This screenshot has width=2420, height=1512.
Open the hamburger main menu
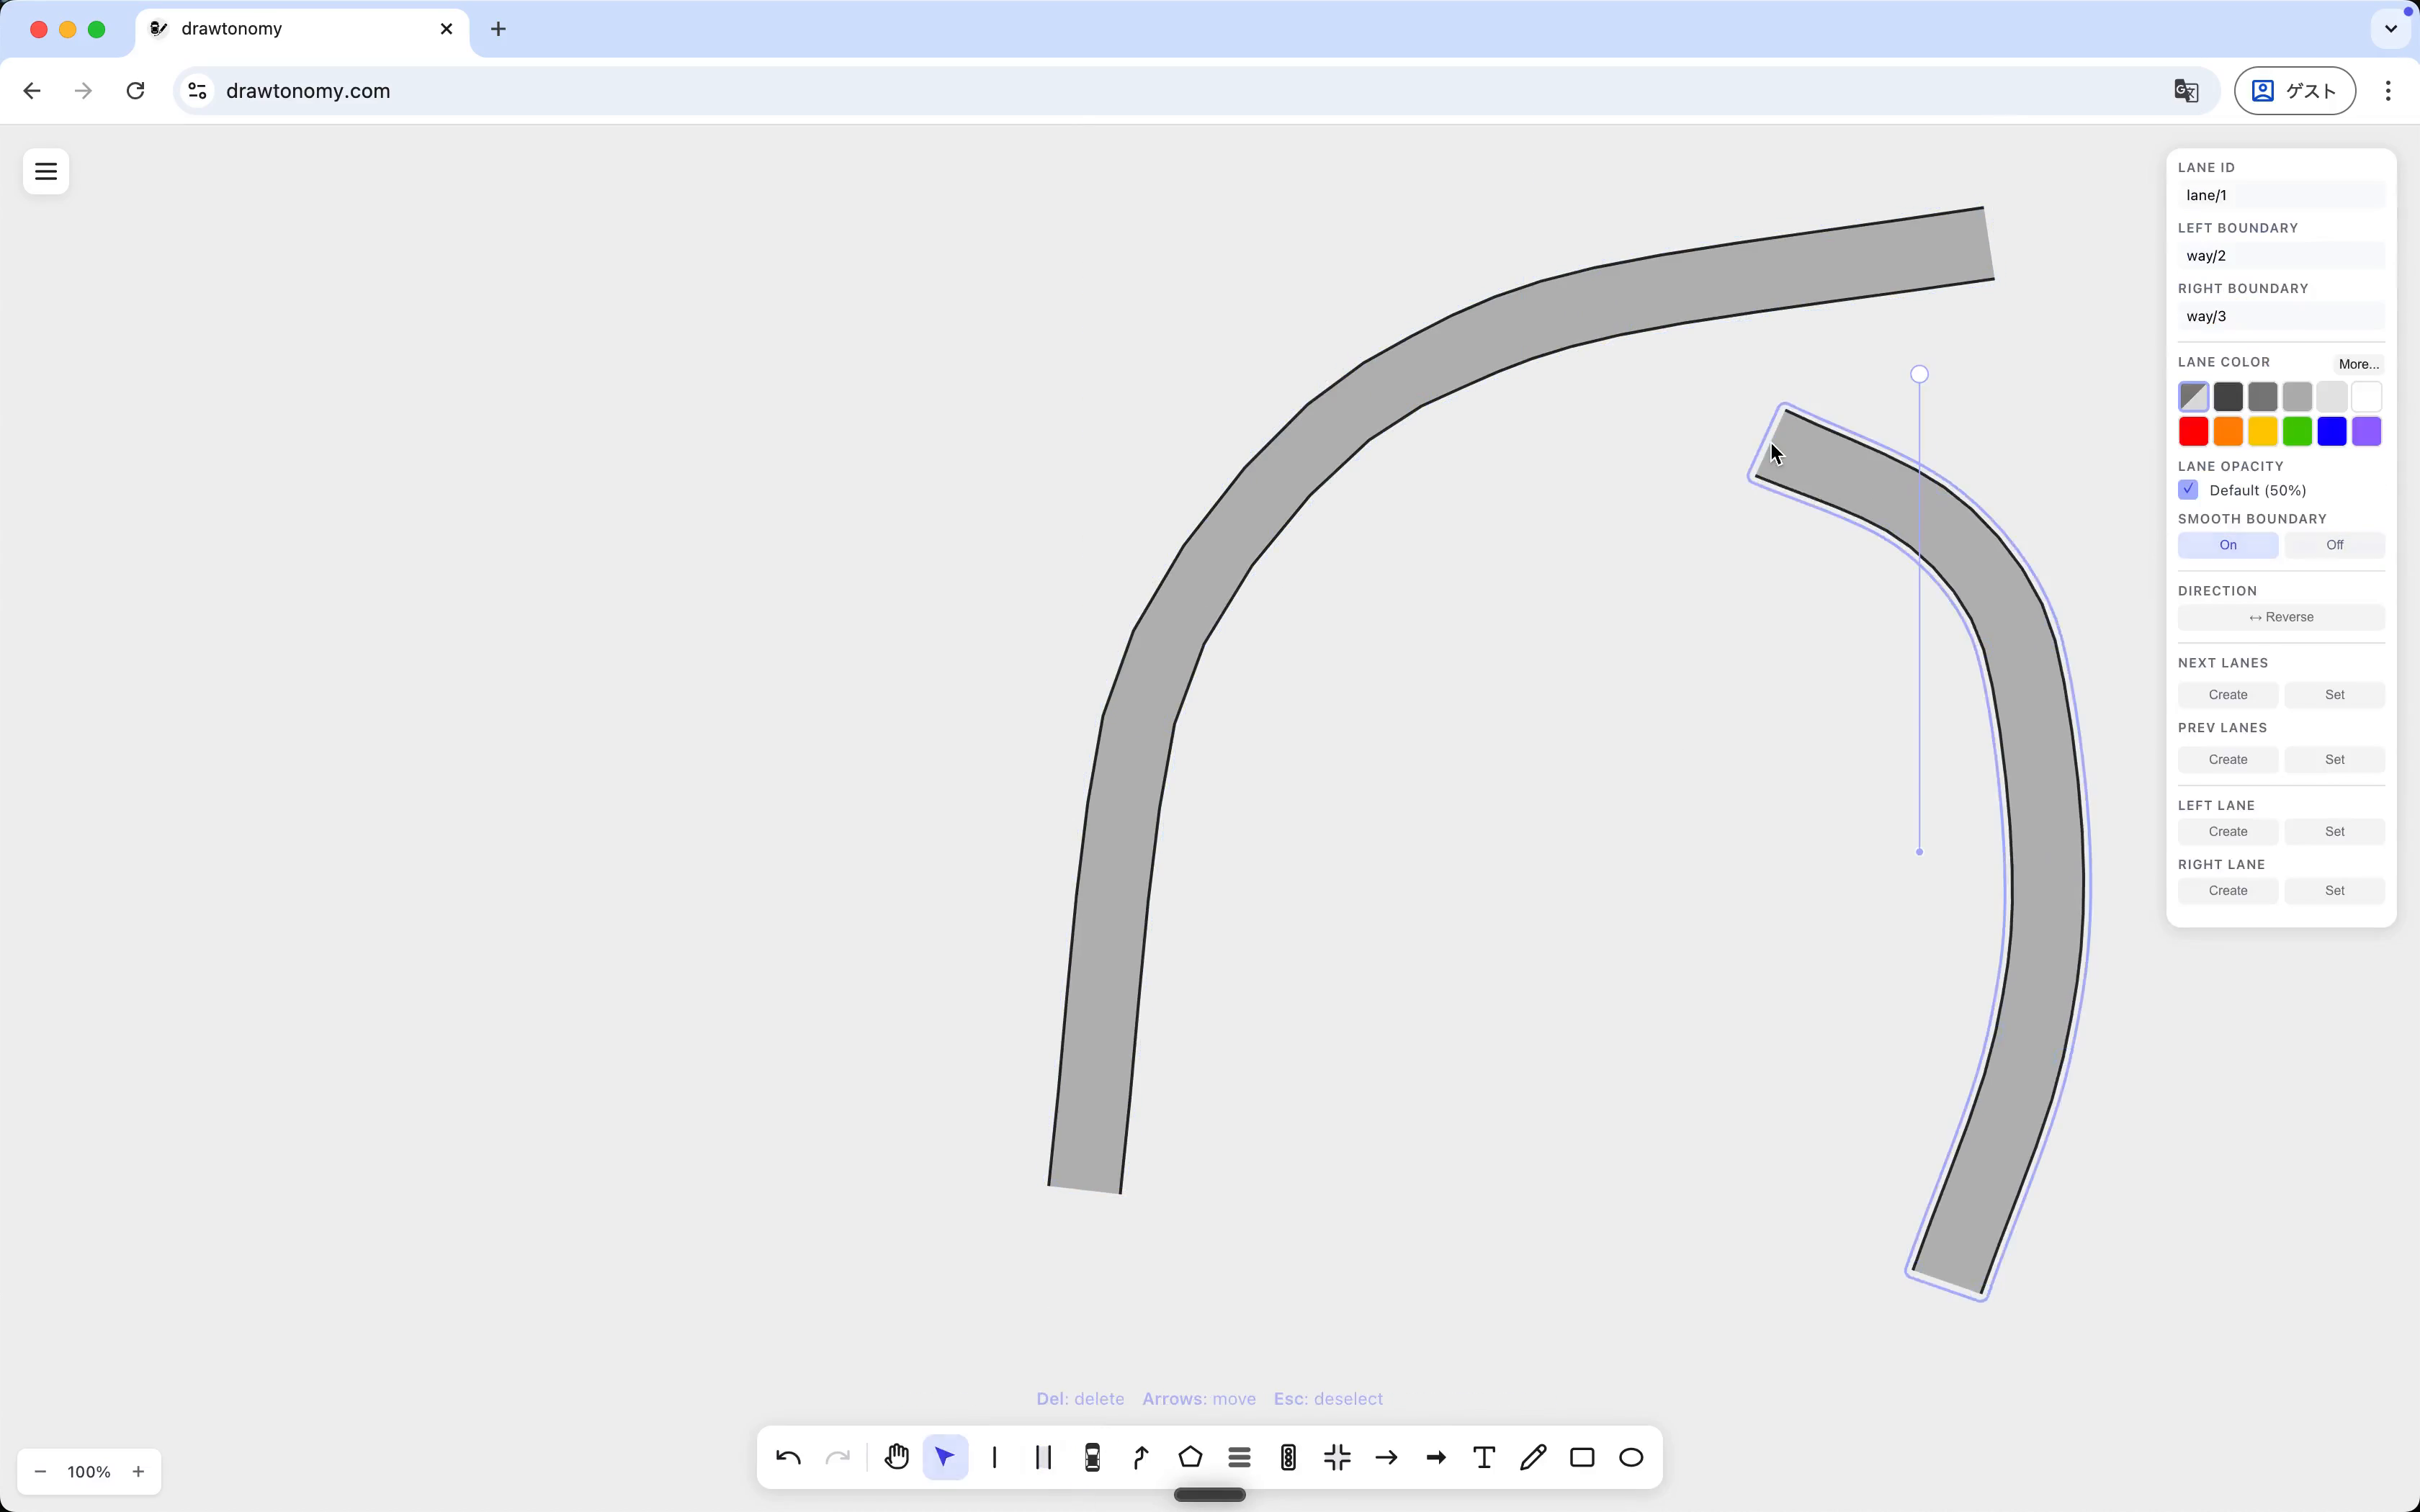[46, 171]
